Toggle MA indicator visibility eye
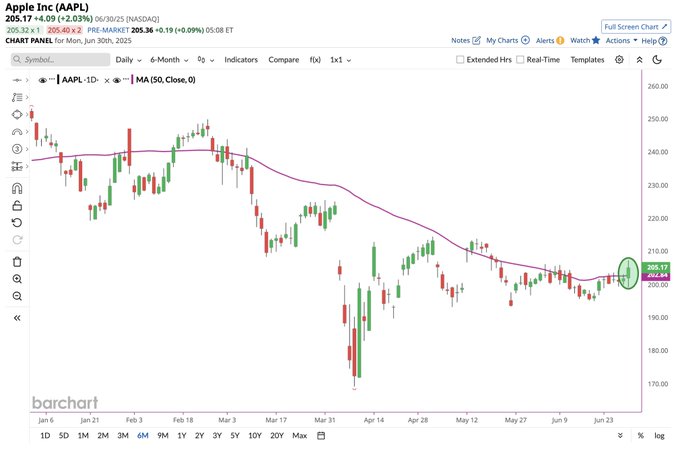The image size is (680, 450). pos(117,81)
